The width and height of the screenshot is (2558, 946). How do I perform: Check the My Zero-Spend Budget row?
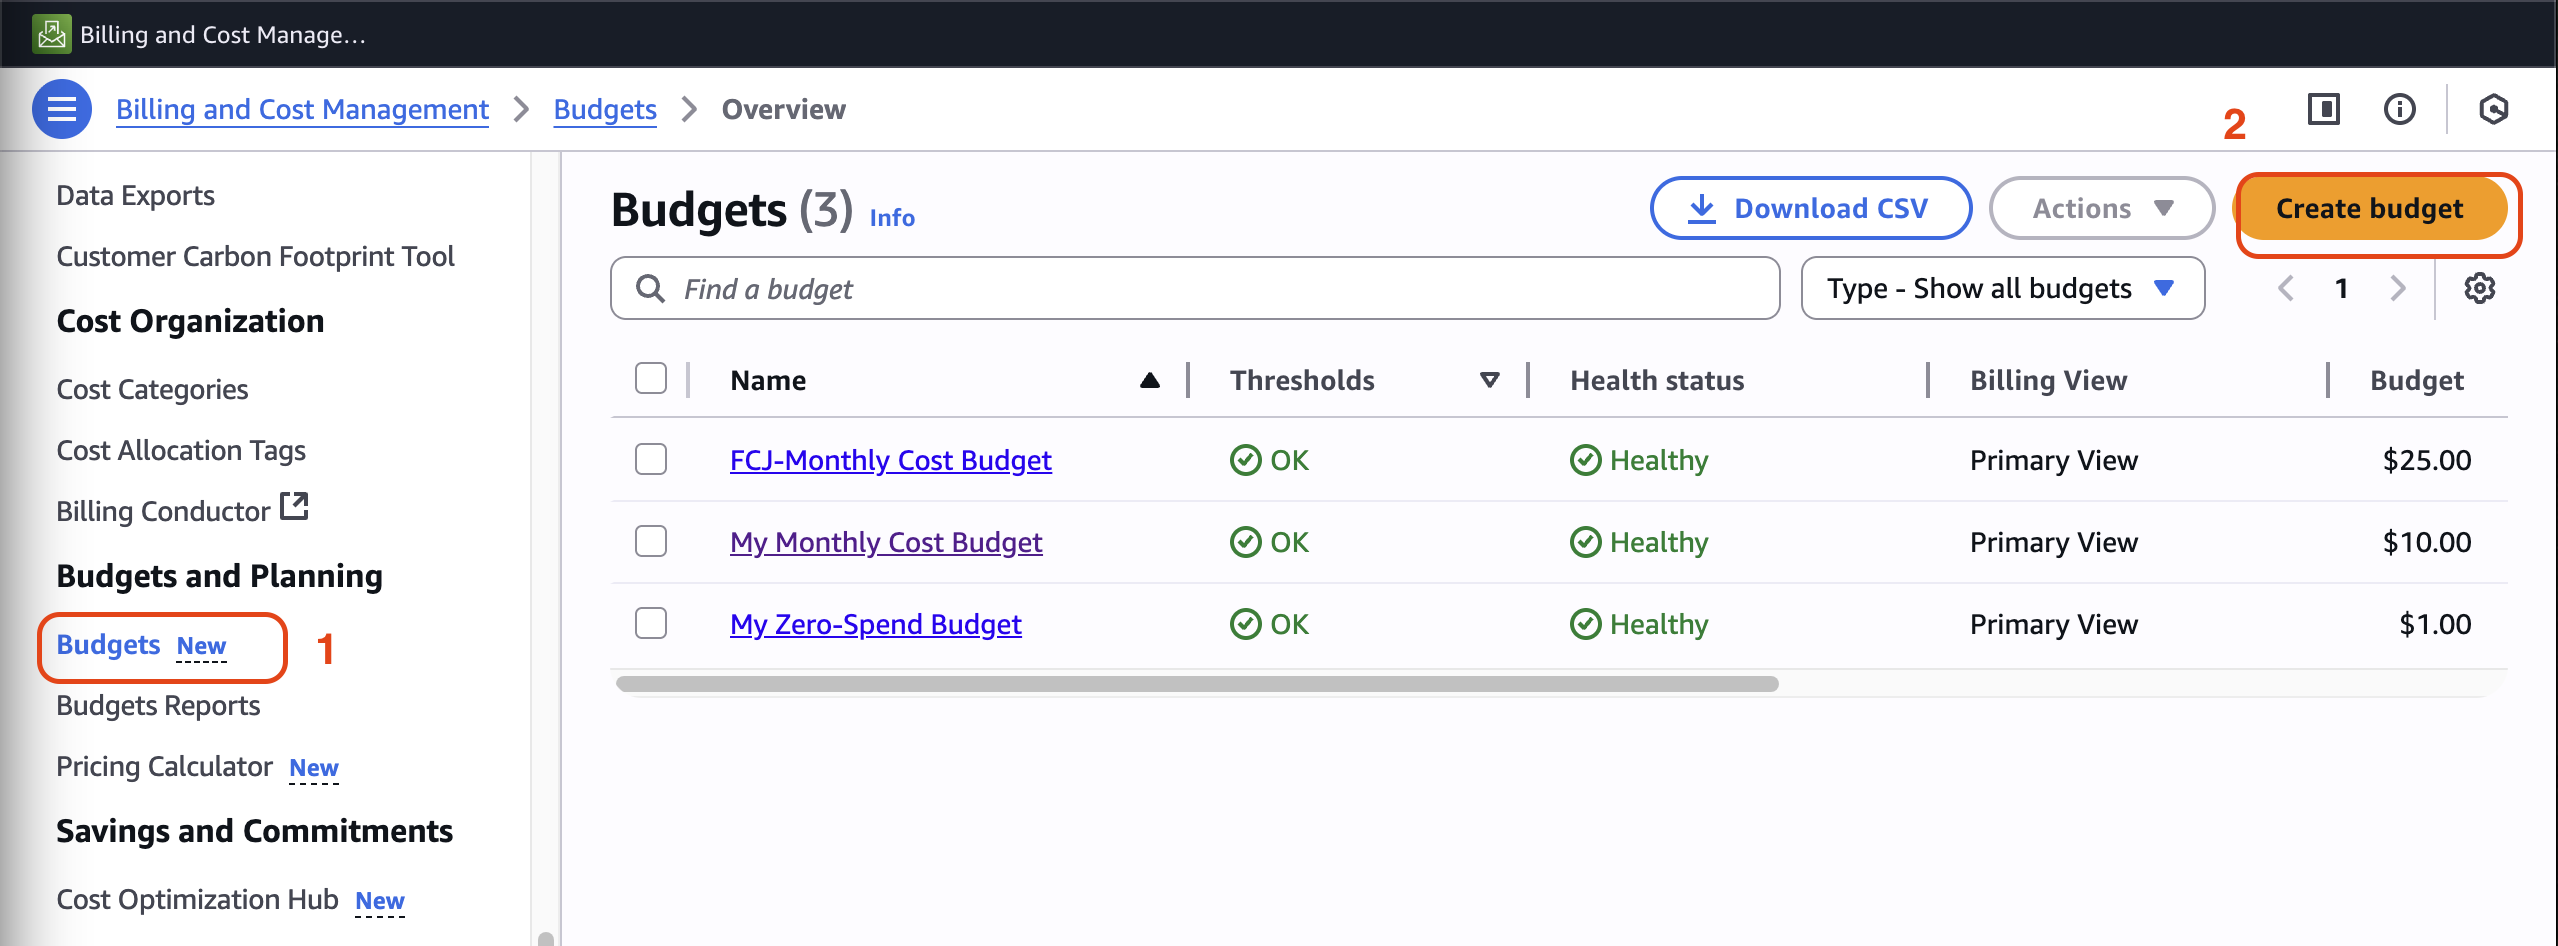tap(651, 624)
